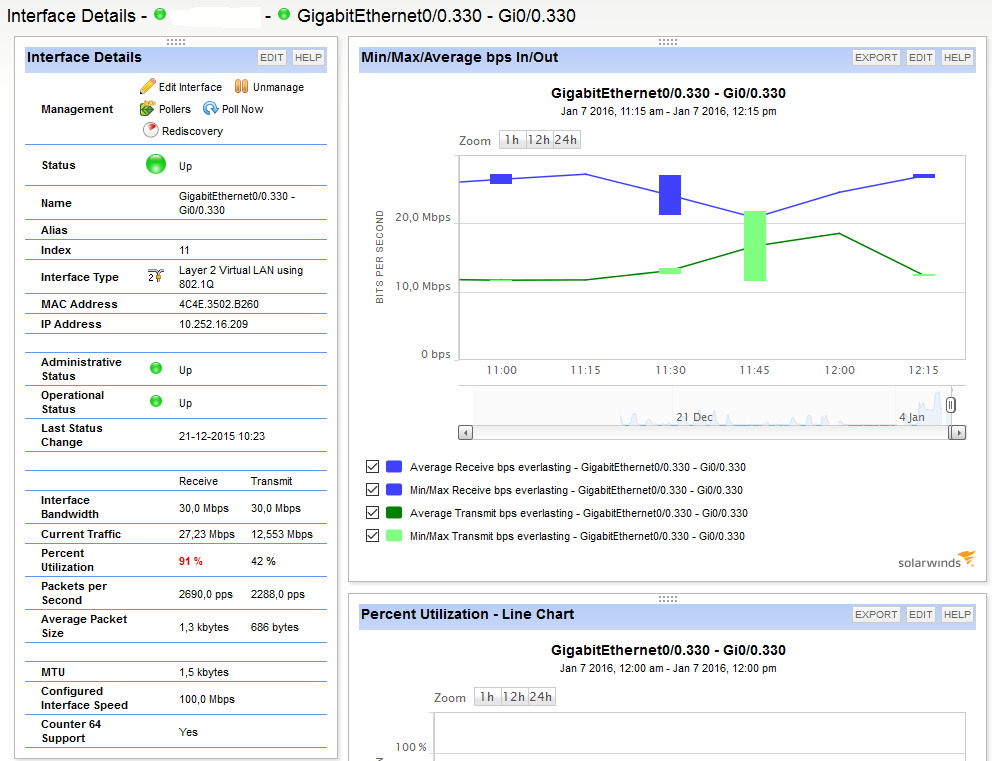Open the Pollers link
The width and height of the screenshot is (992, 761).
coord(175,109)
